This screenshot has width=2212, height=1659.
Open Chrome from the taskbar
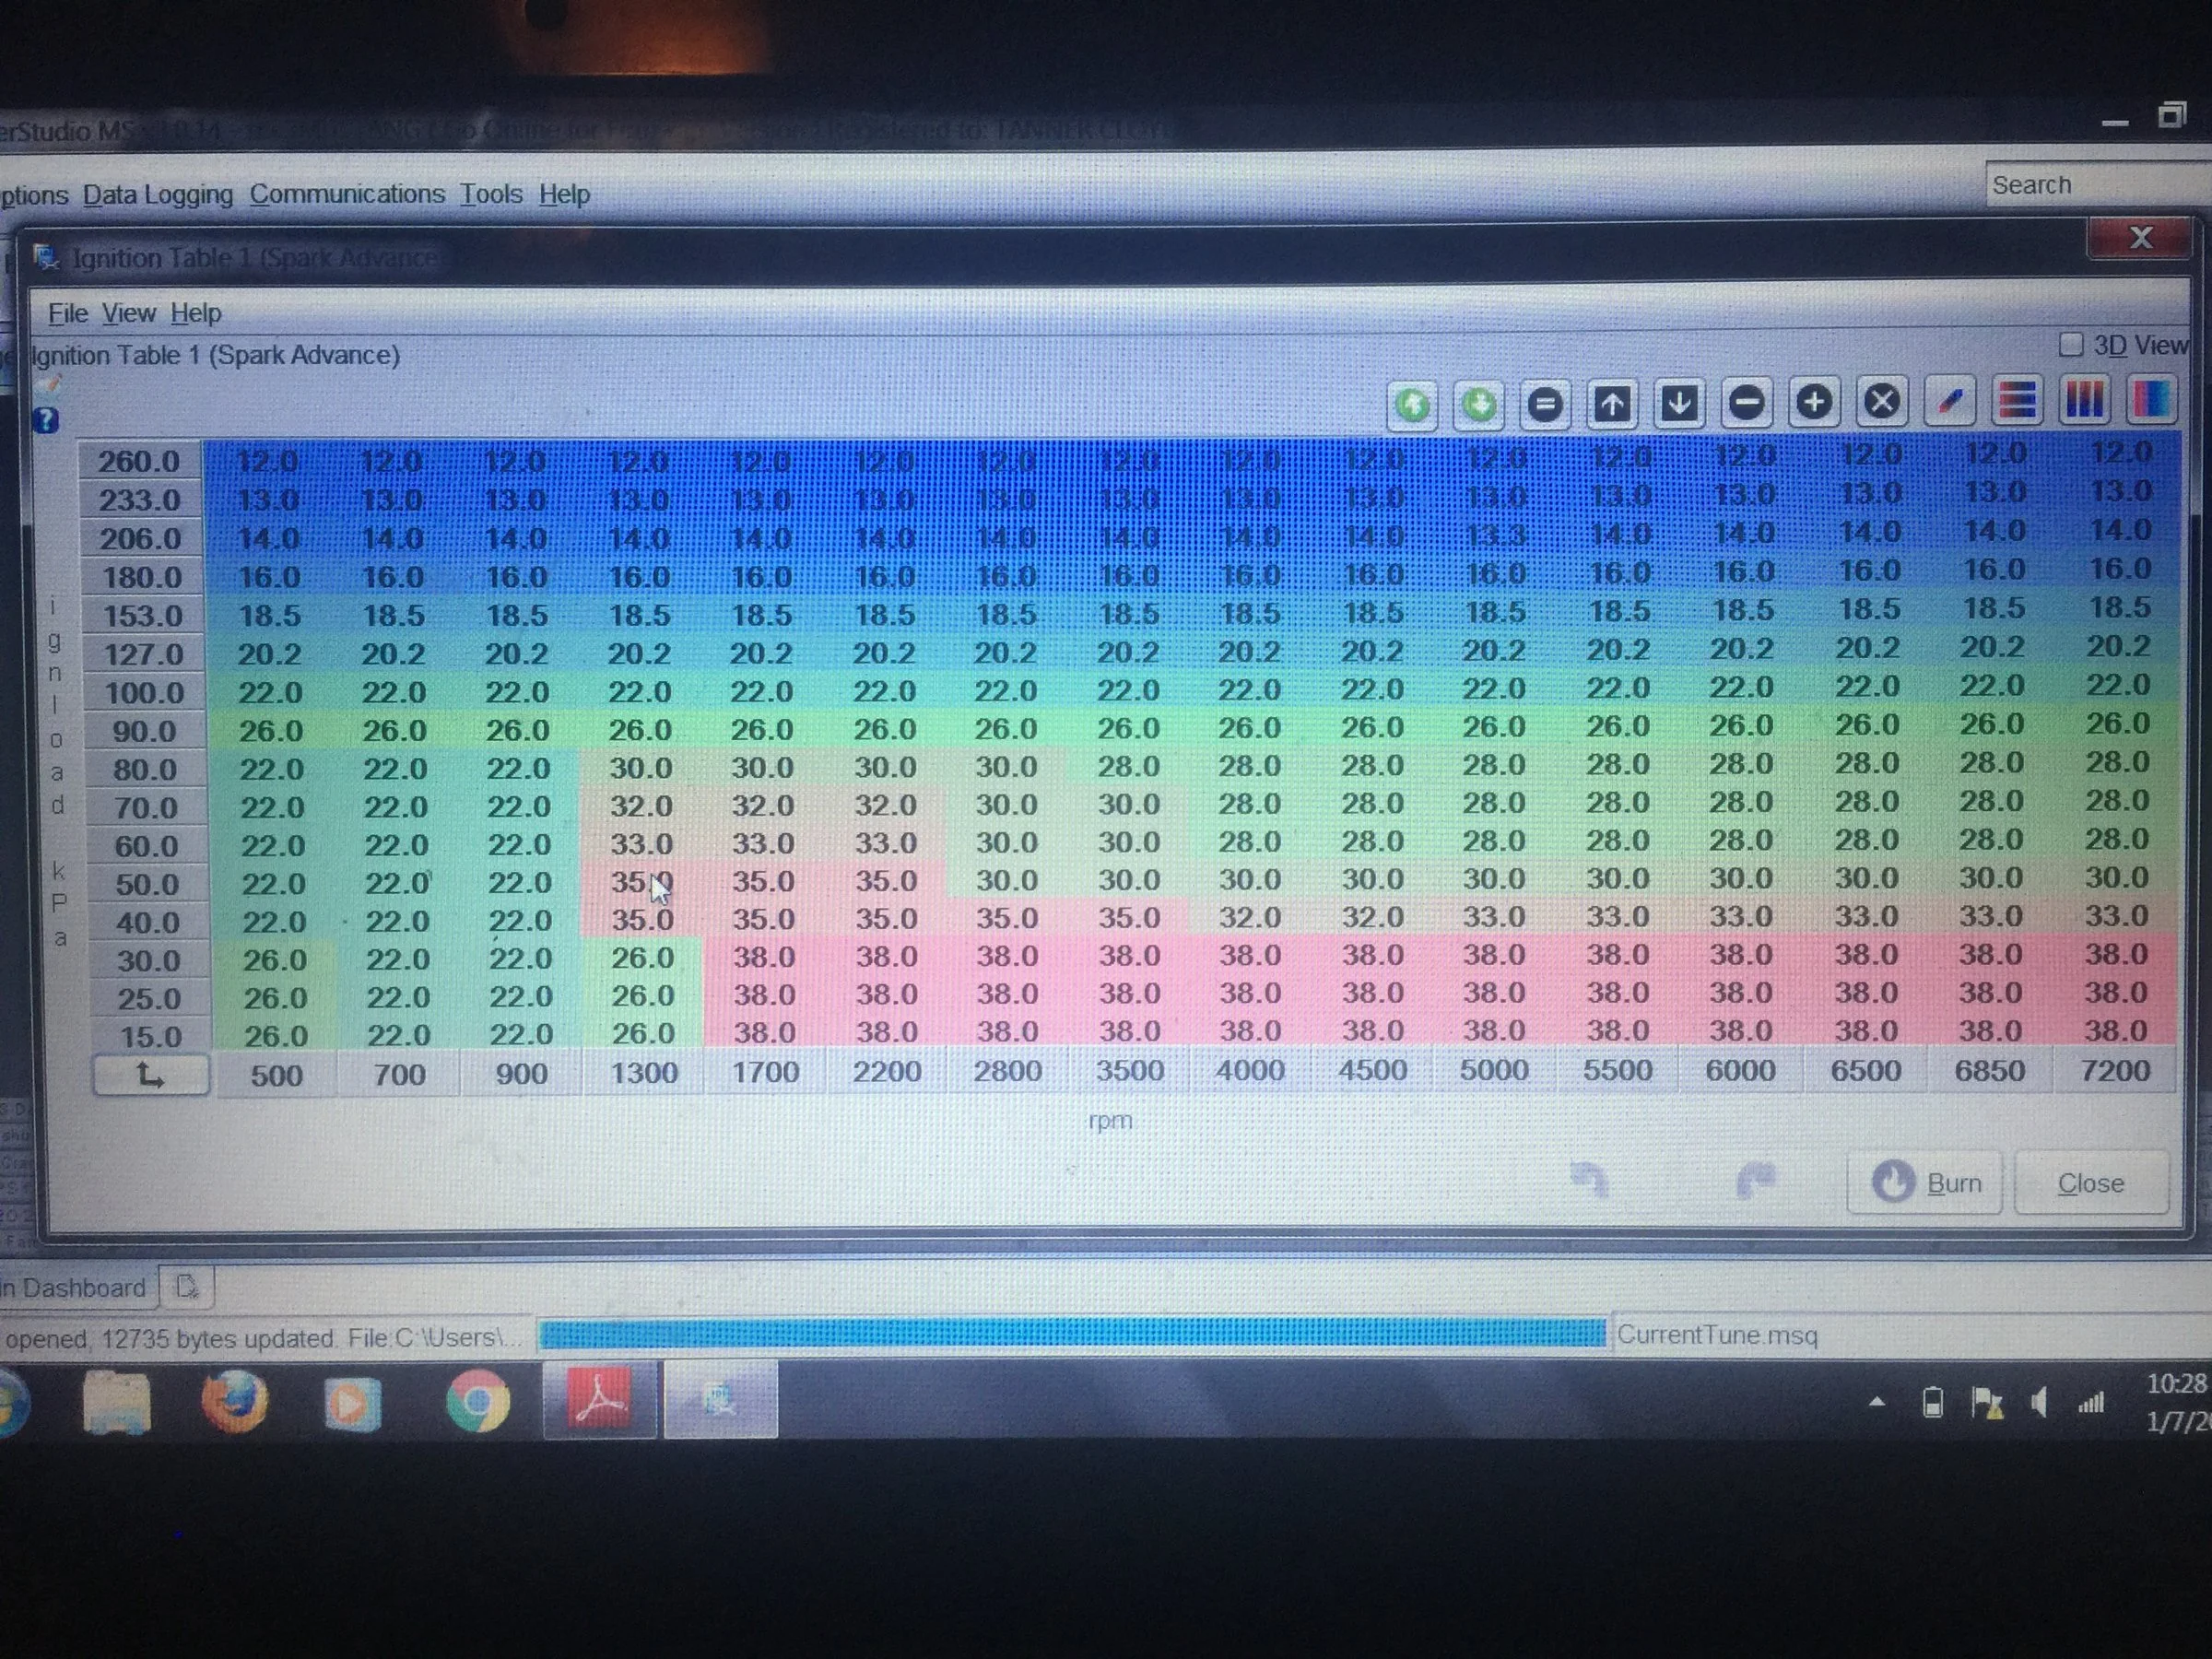[477, 1402]
